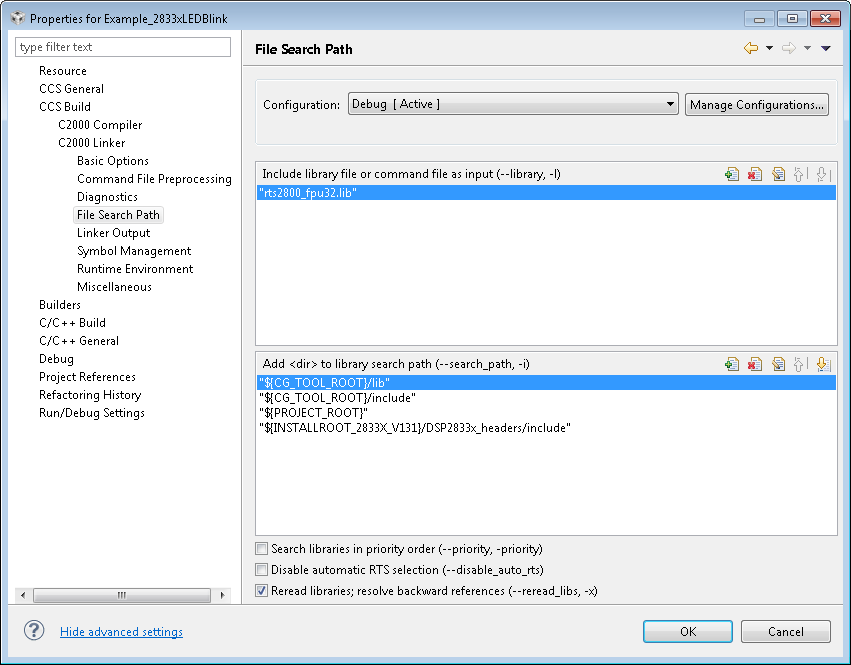
Task: Click Add icon for library file input
Action: coord(732,174)
